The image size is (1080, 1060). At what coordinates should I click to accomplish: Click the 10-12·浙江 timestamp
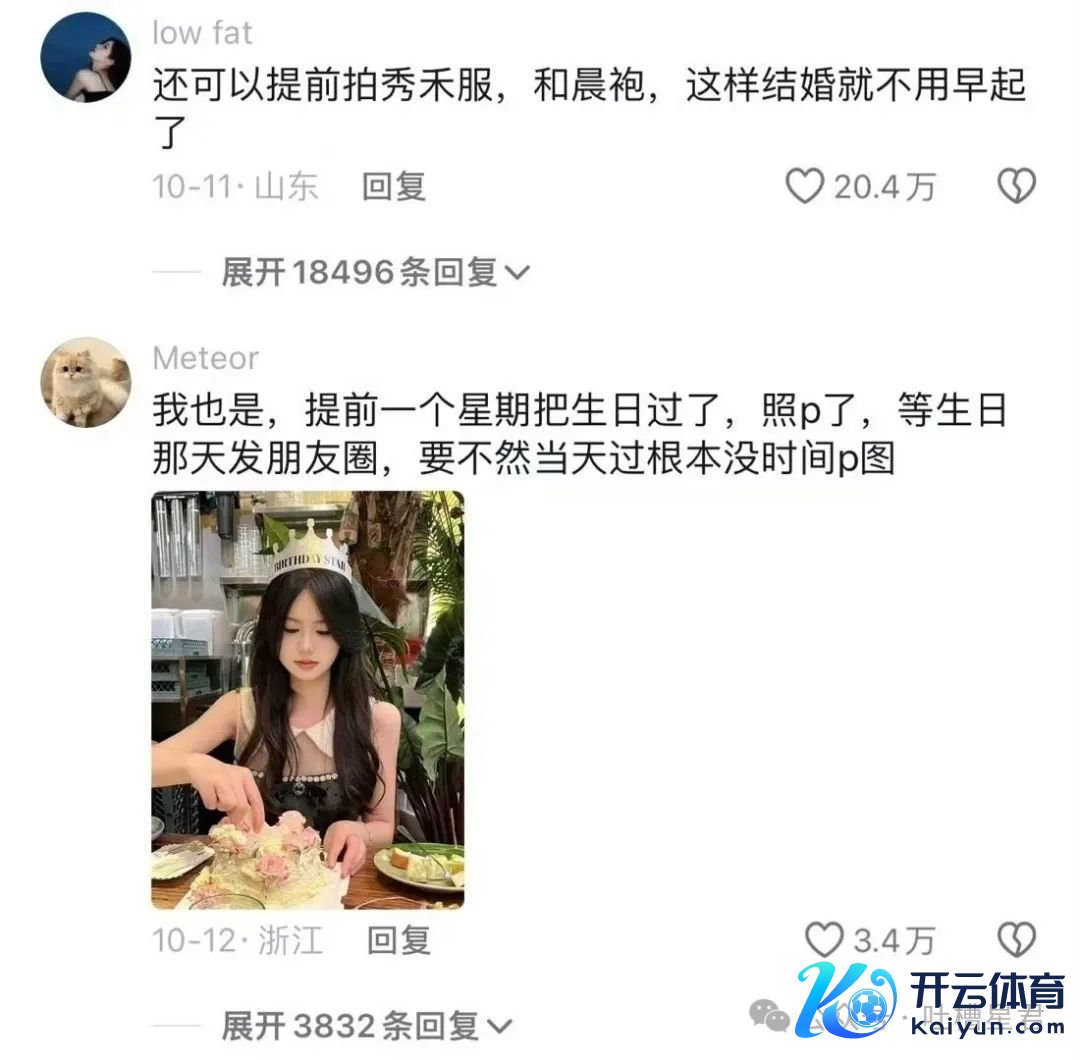point(237,941)
